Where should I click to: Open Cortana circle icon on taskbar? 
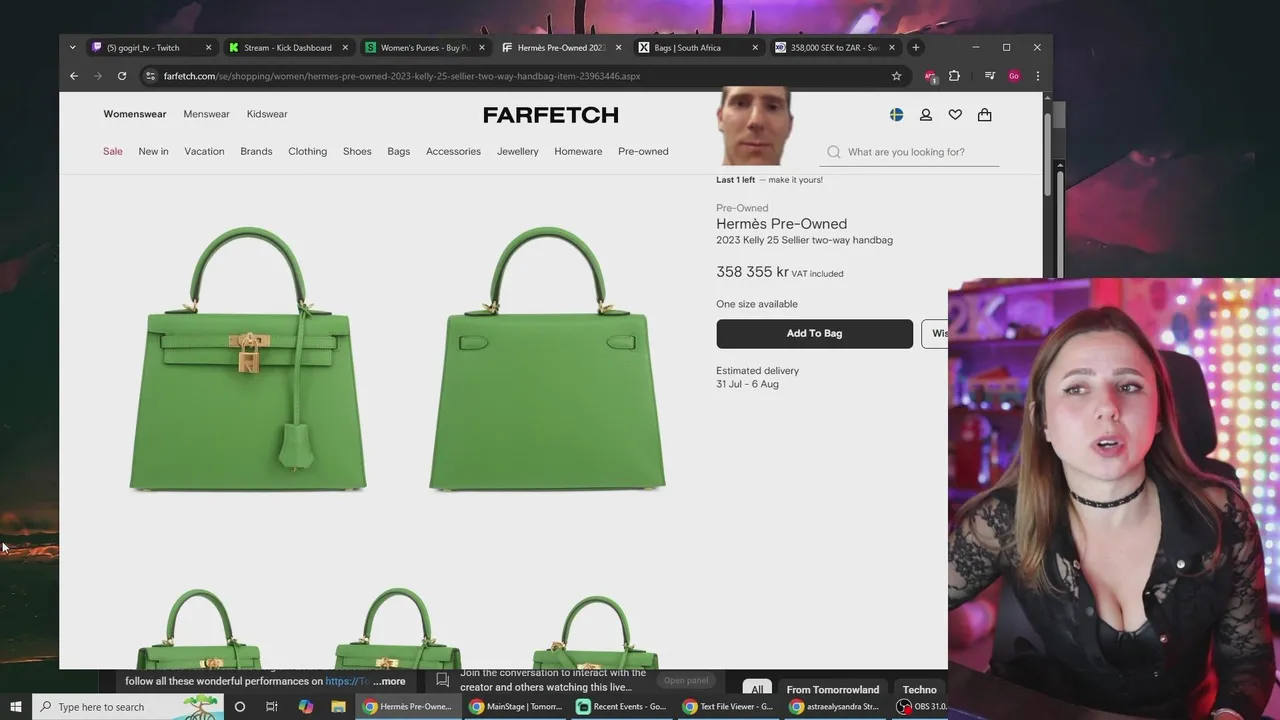(x=239, y=706)
